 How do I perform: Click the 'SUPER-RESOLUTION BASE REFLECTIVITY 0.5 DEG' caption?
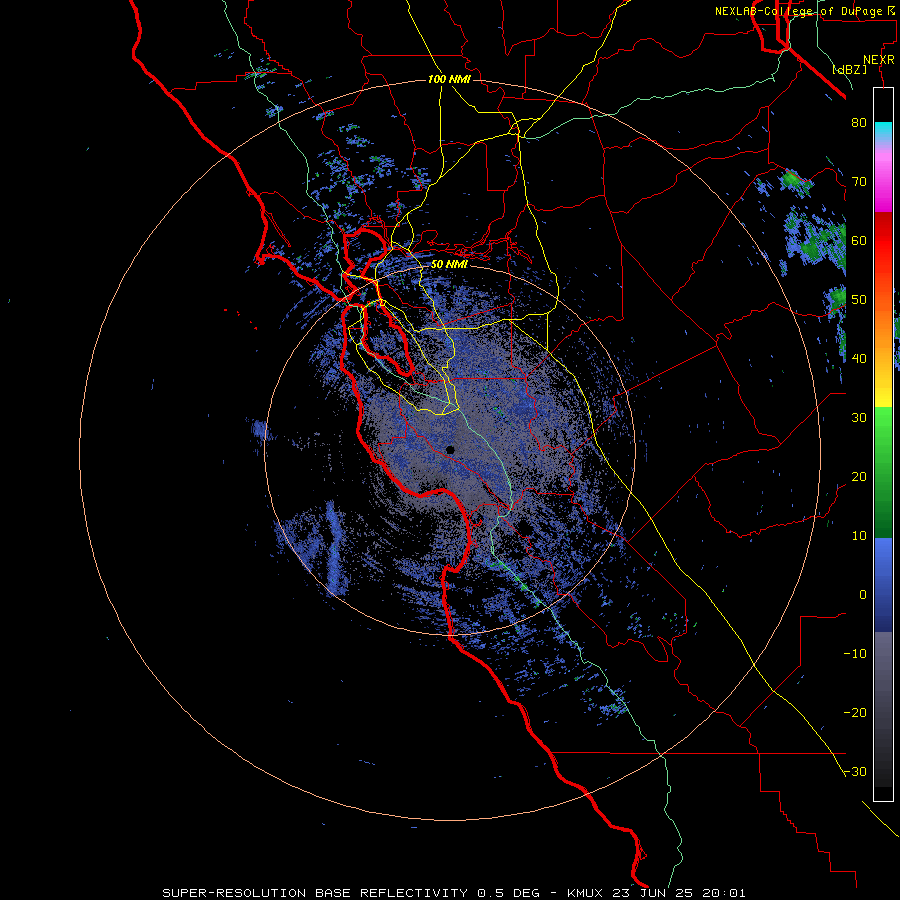351,893
